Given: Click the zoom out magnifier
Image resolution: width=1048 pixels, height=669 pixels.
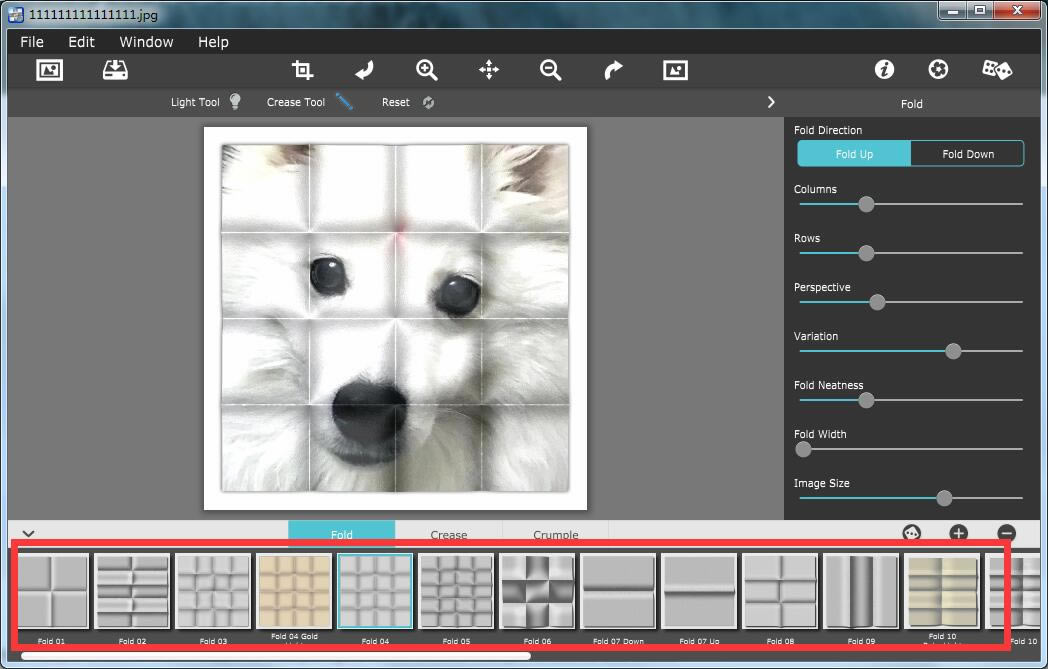Looking at the screenshot, I should click(x=550, y=69).
